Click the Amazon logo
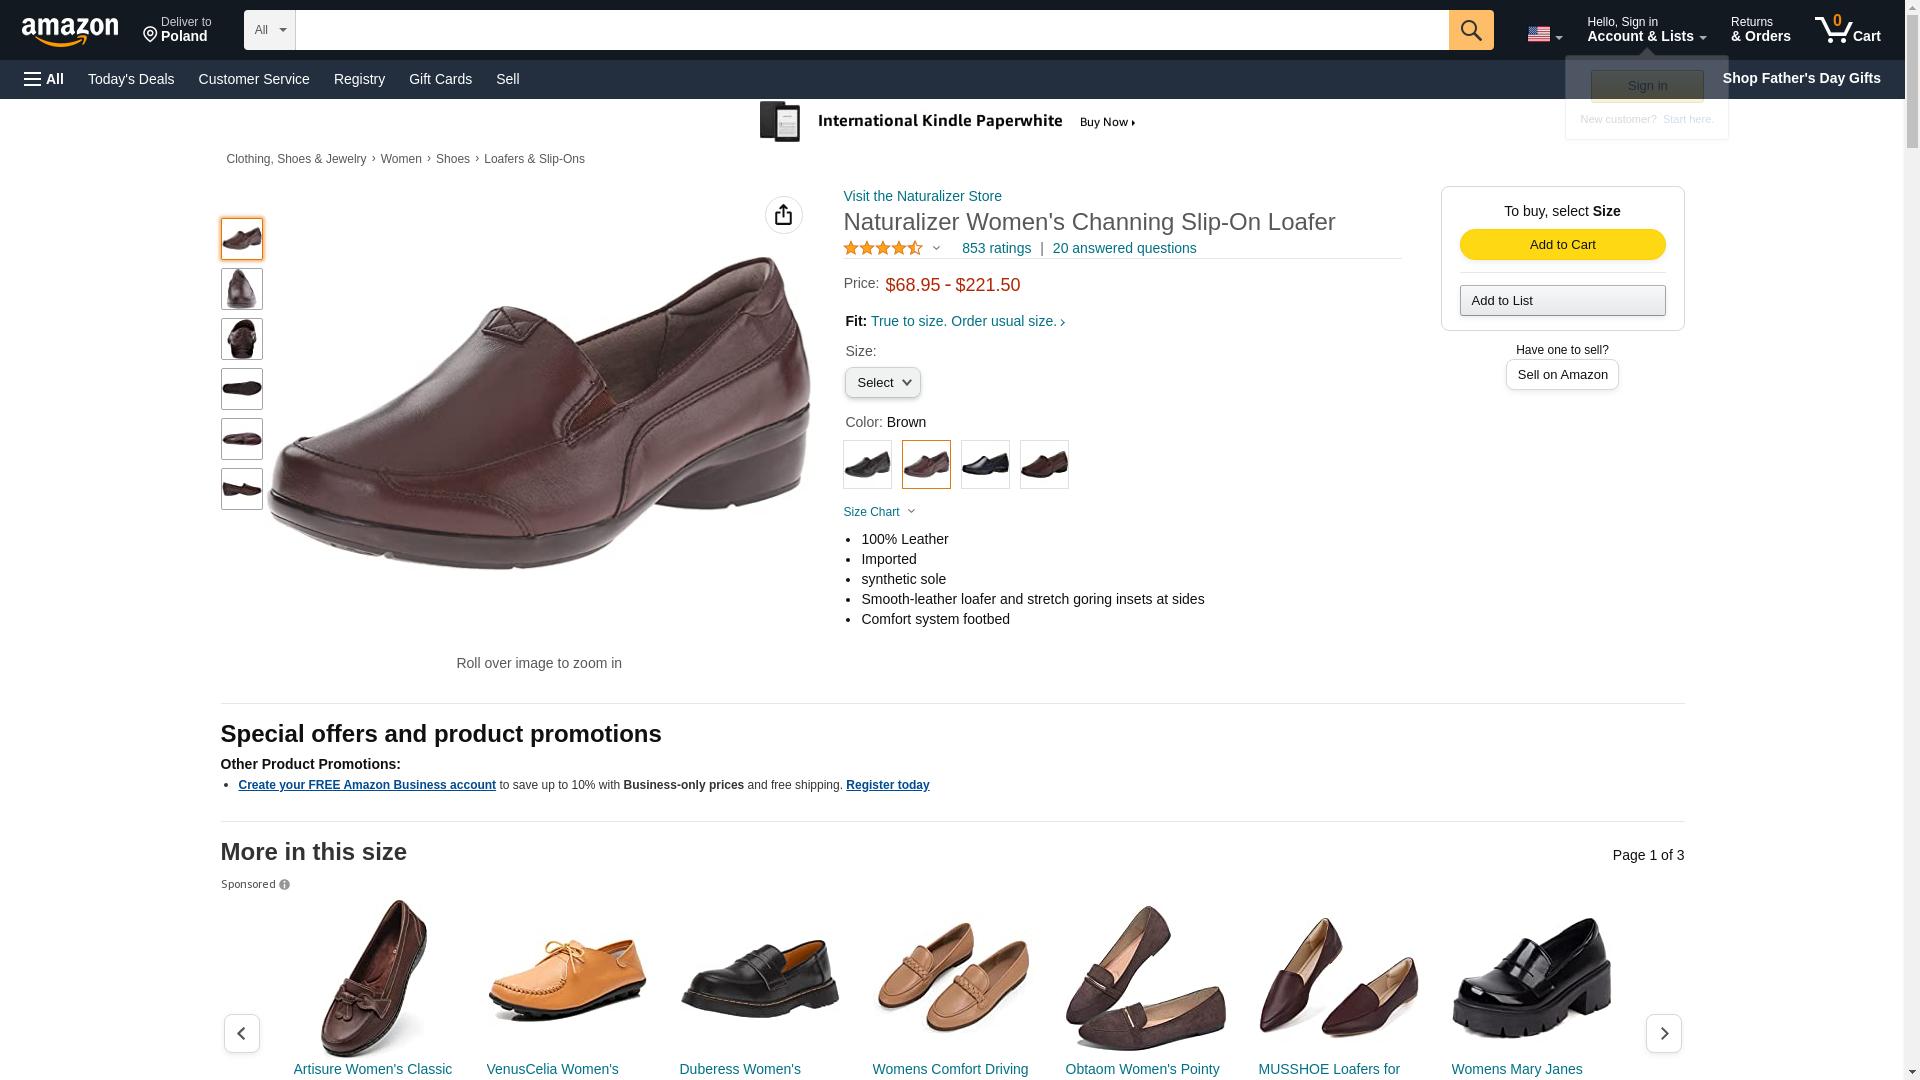The height and width of the screenshot is (1080, 1920). (x=70, y=31)
